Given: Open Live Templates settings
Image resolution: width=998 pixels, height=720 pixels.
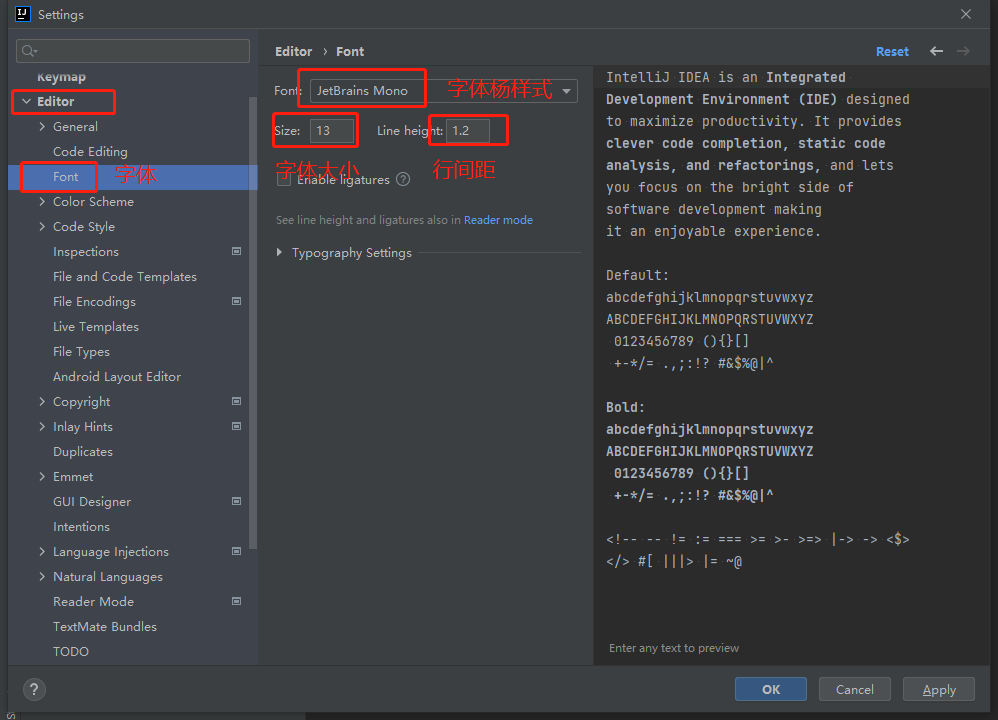Looking at the screenshot, I should (95, 327).
